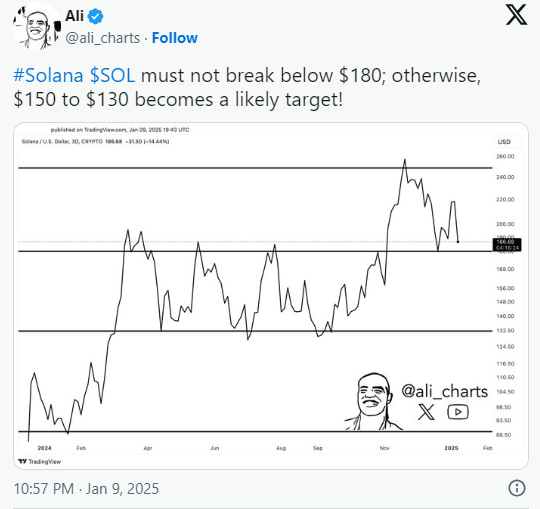Open the X logo in the top corner

click(x=516, y=15)
